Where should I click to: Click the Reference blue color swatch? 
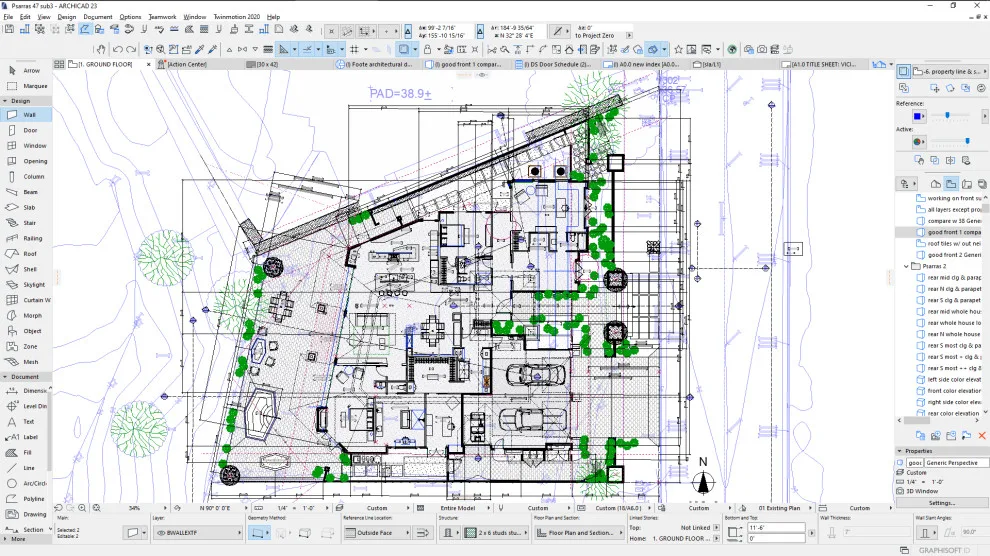coord(917,116)
